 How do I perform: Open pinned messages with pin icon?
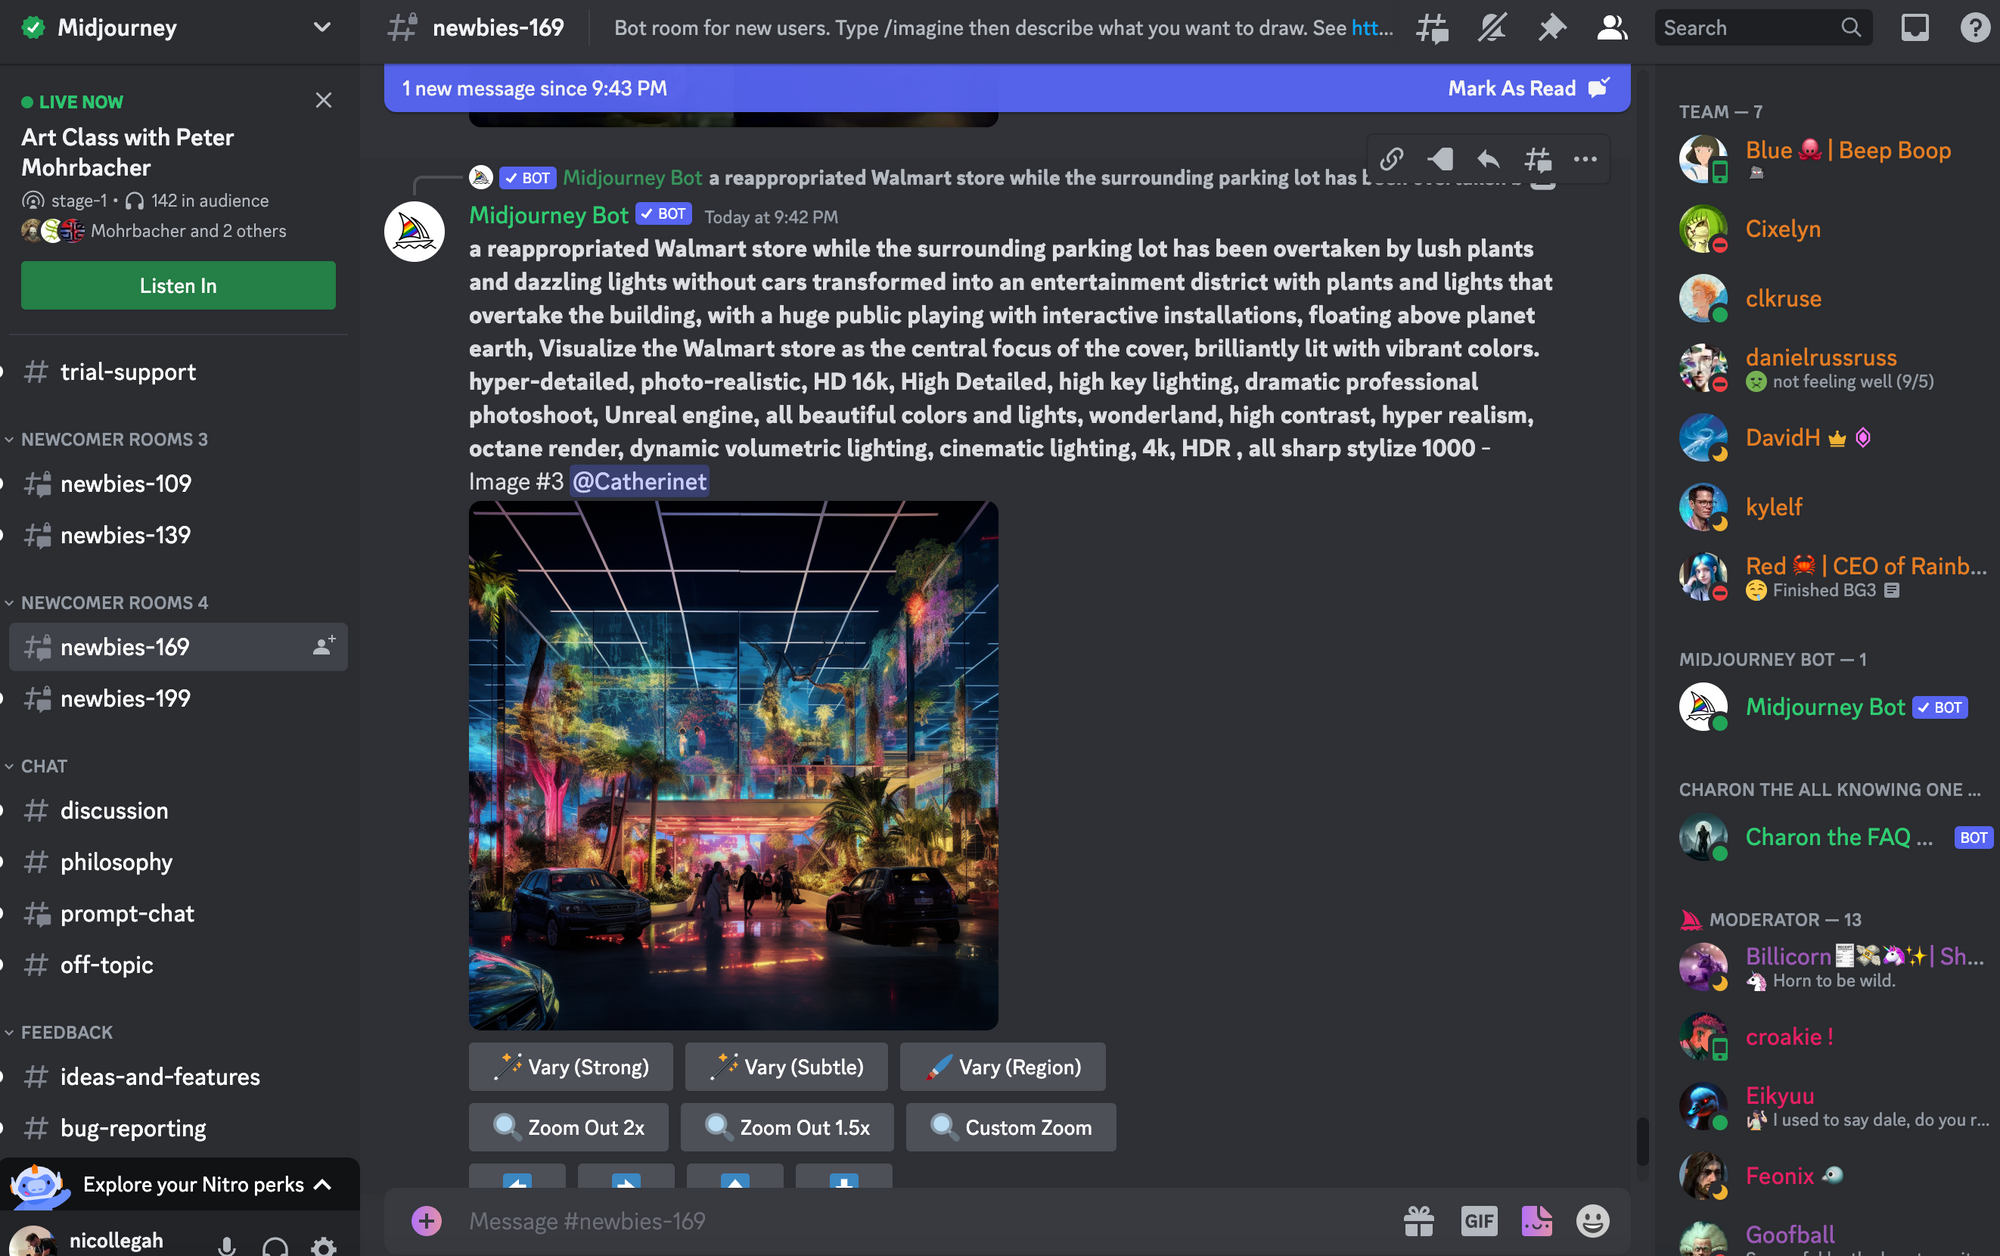click(1552, 28)
